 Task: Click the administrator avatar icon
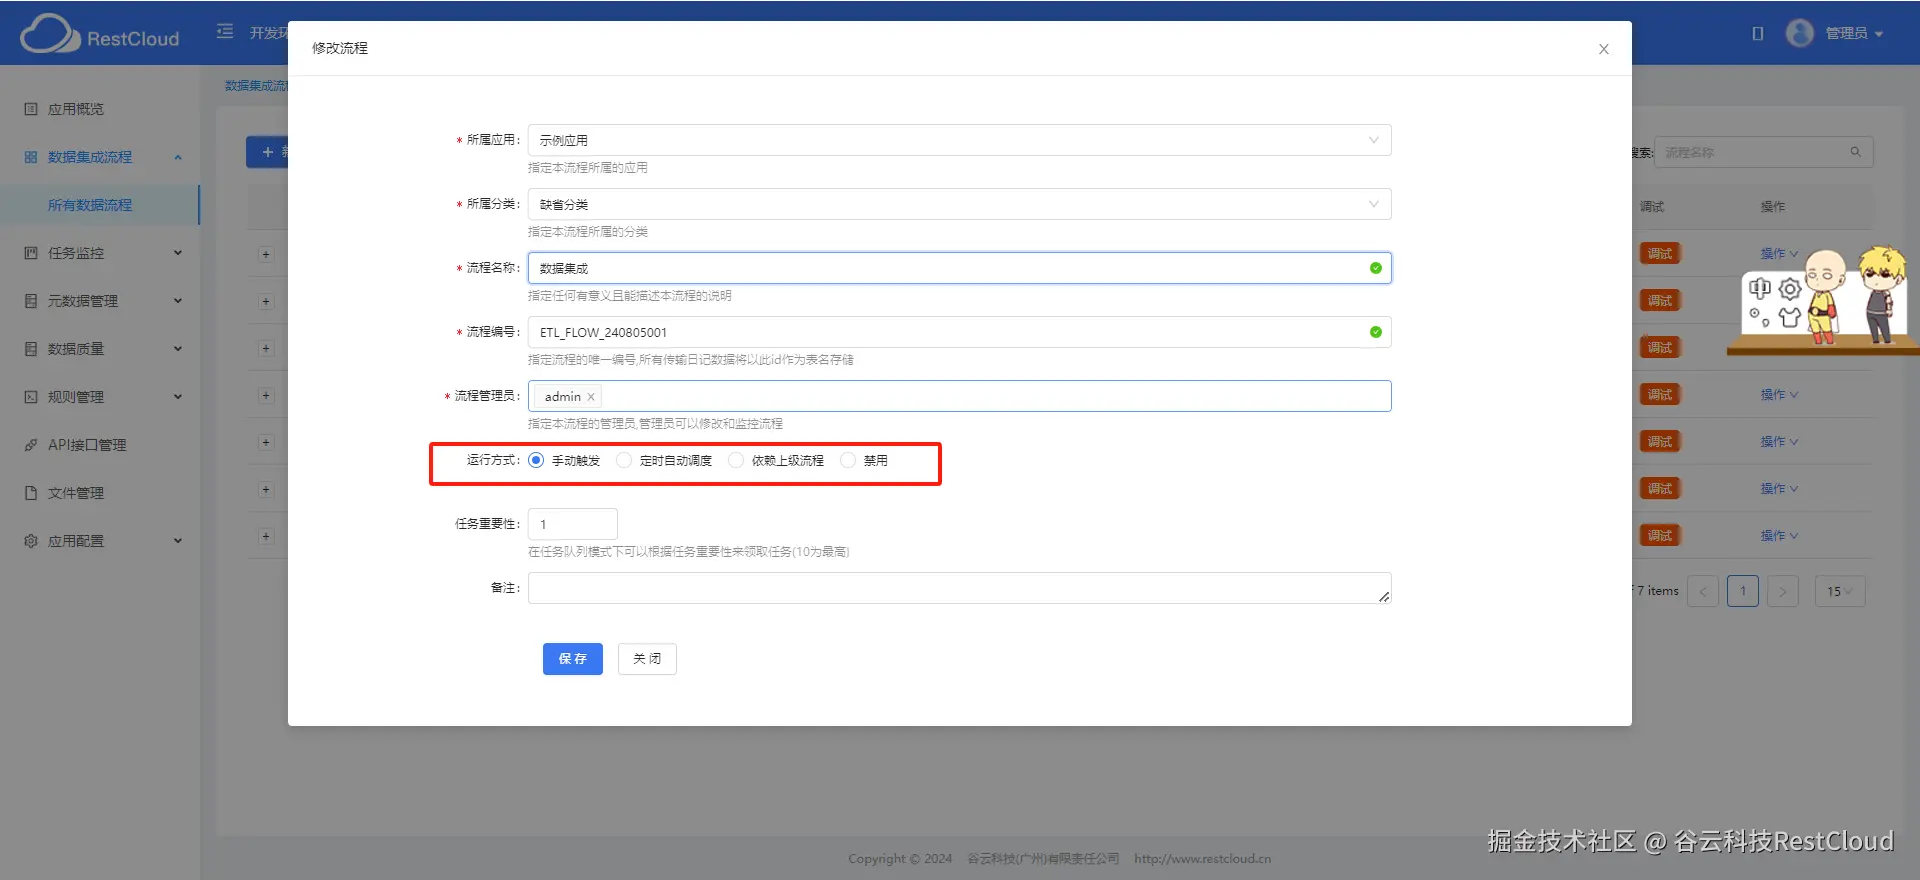1800,33
